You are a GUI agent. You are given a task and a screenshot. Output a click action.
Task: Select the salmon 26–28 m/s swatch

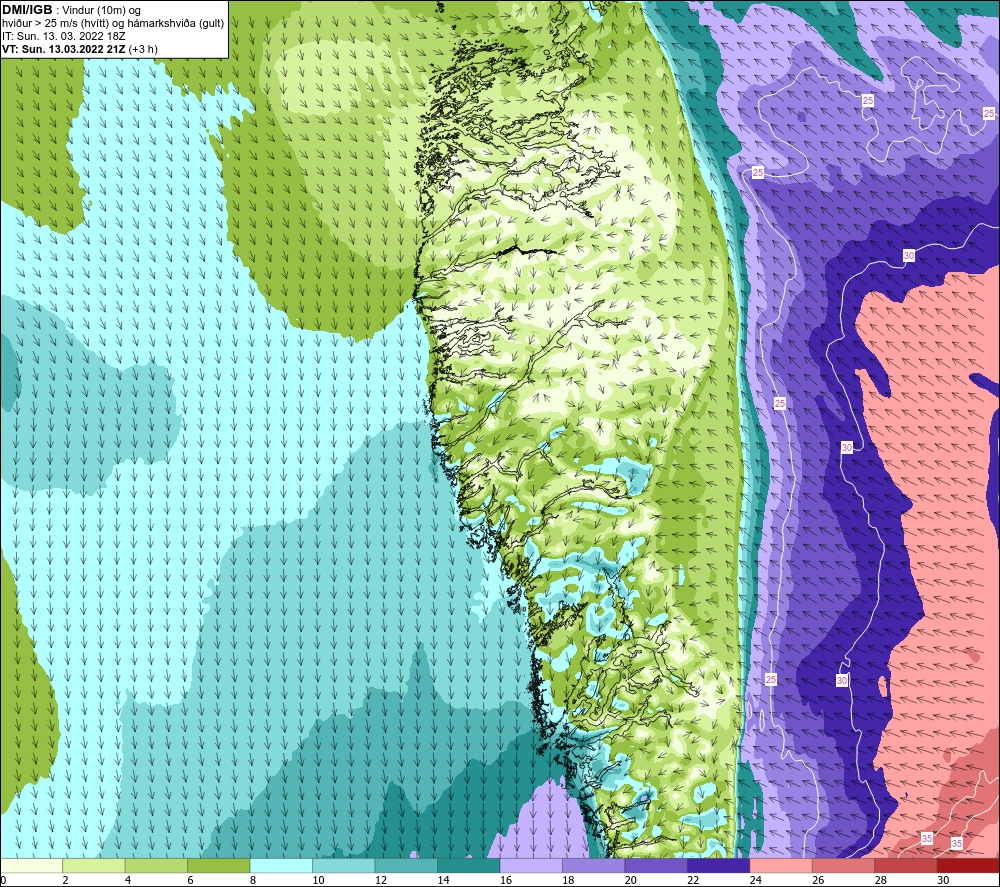(x=844, y=865)
